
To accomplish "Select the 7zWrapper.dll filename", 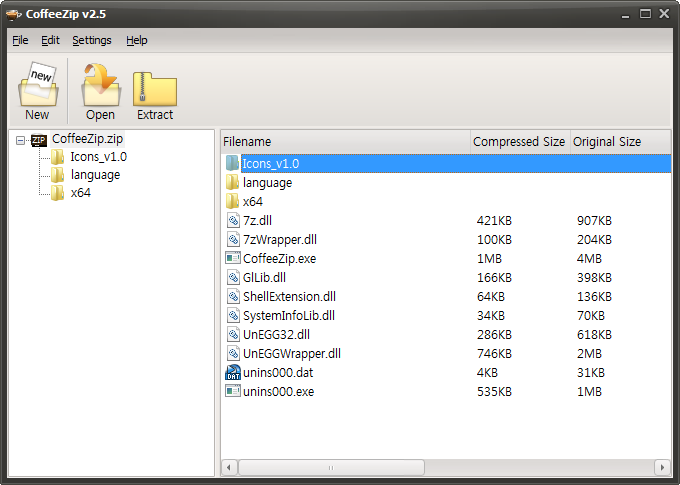I will [280, 239].
